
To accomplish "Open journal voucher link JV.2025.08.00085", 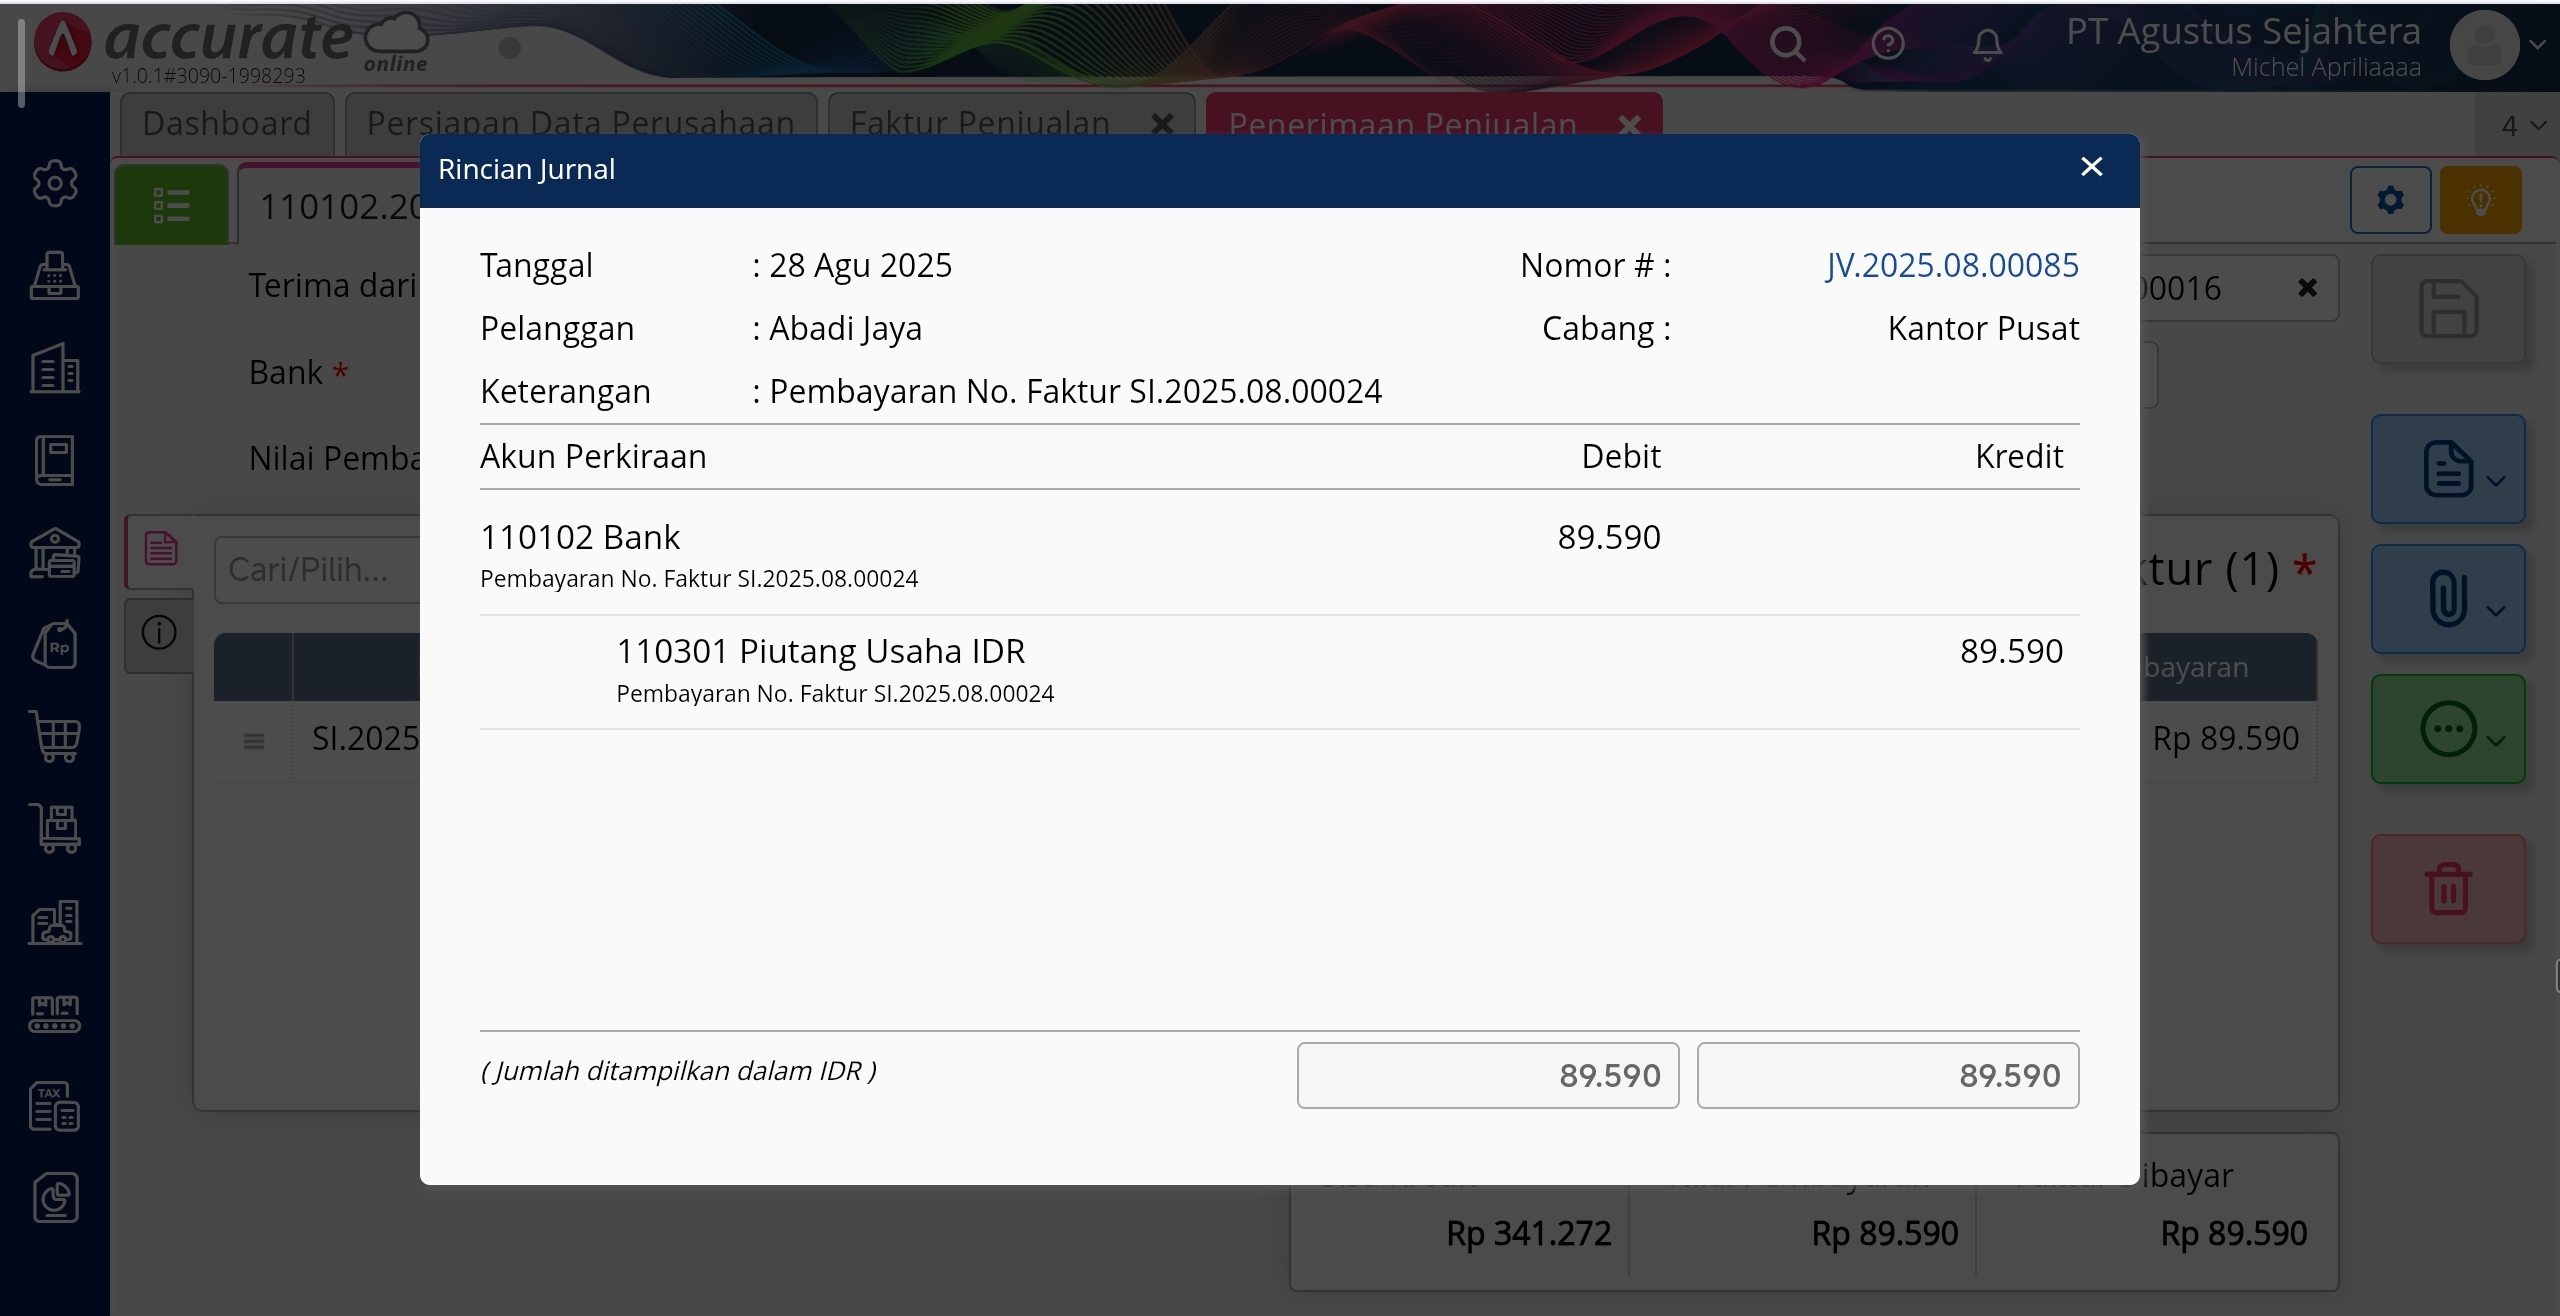I will (x=1951, y=265).
